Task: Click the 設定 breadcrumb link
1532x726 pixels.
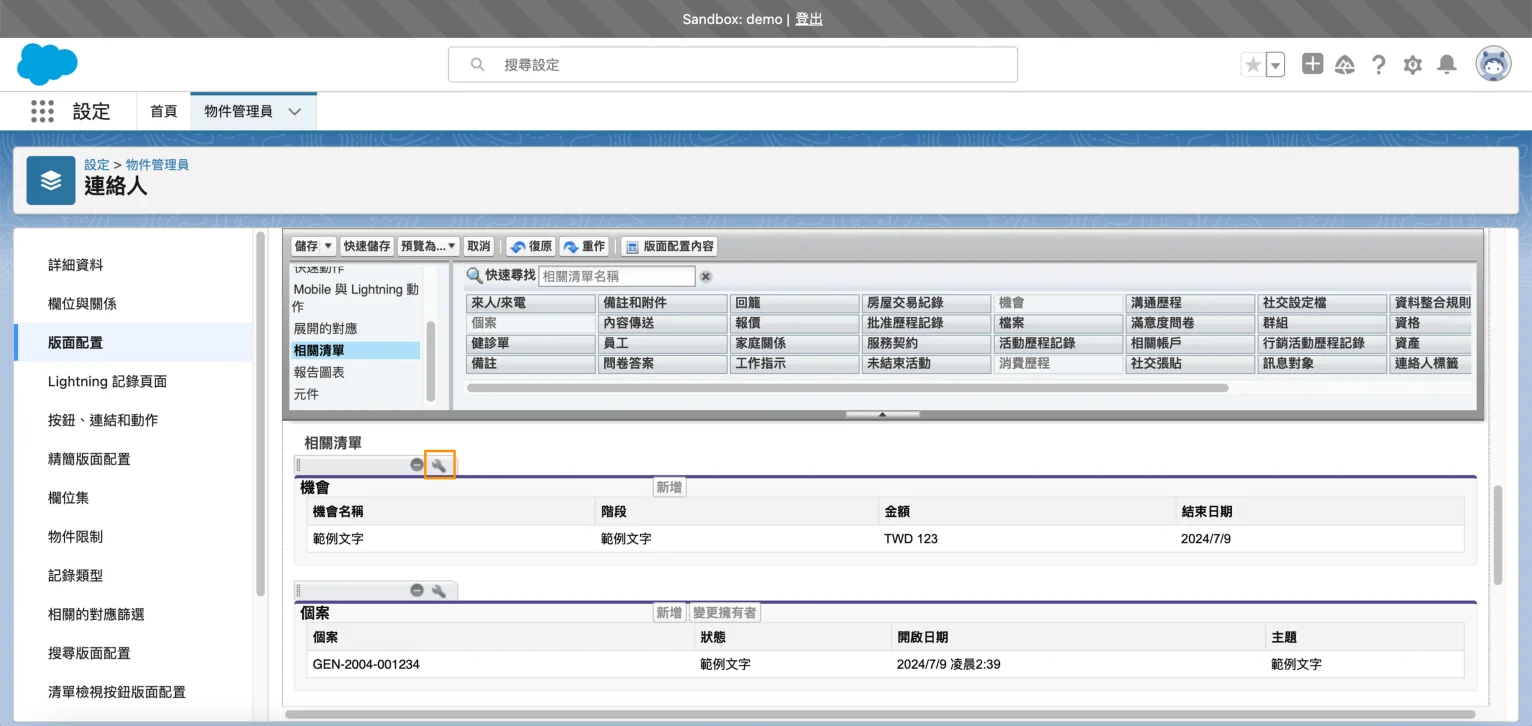Action: pos(97,164)
